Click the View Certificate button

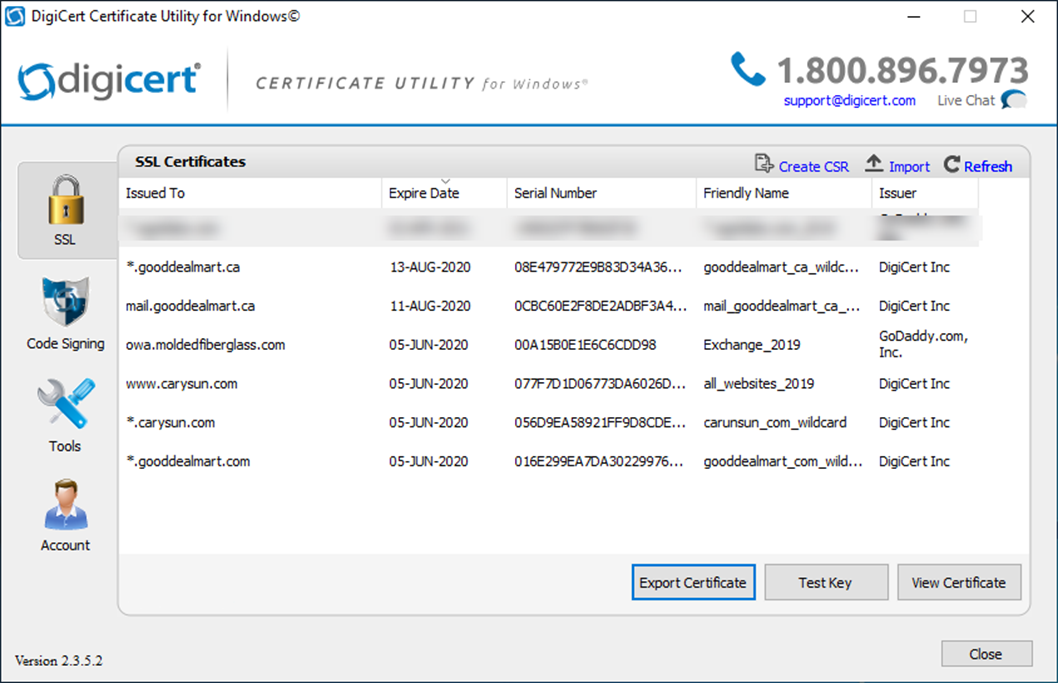pos(959,582)
